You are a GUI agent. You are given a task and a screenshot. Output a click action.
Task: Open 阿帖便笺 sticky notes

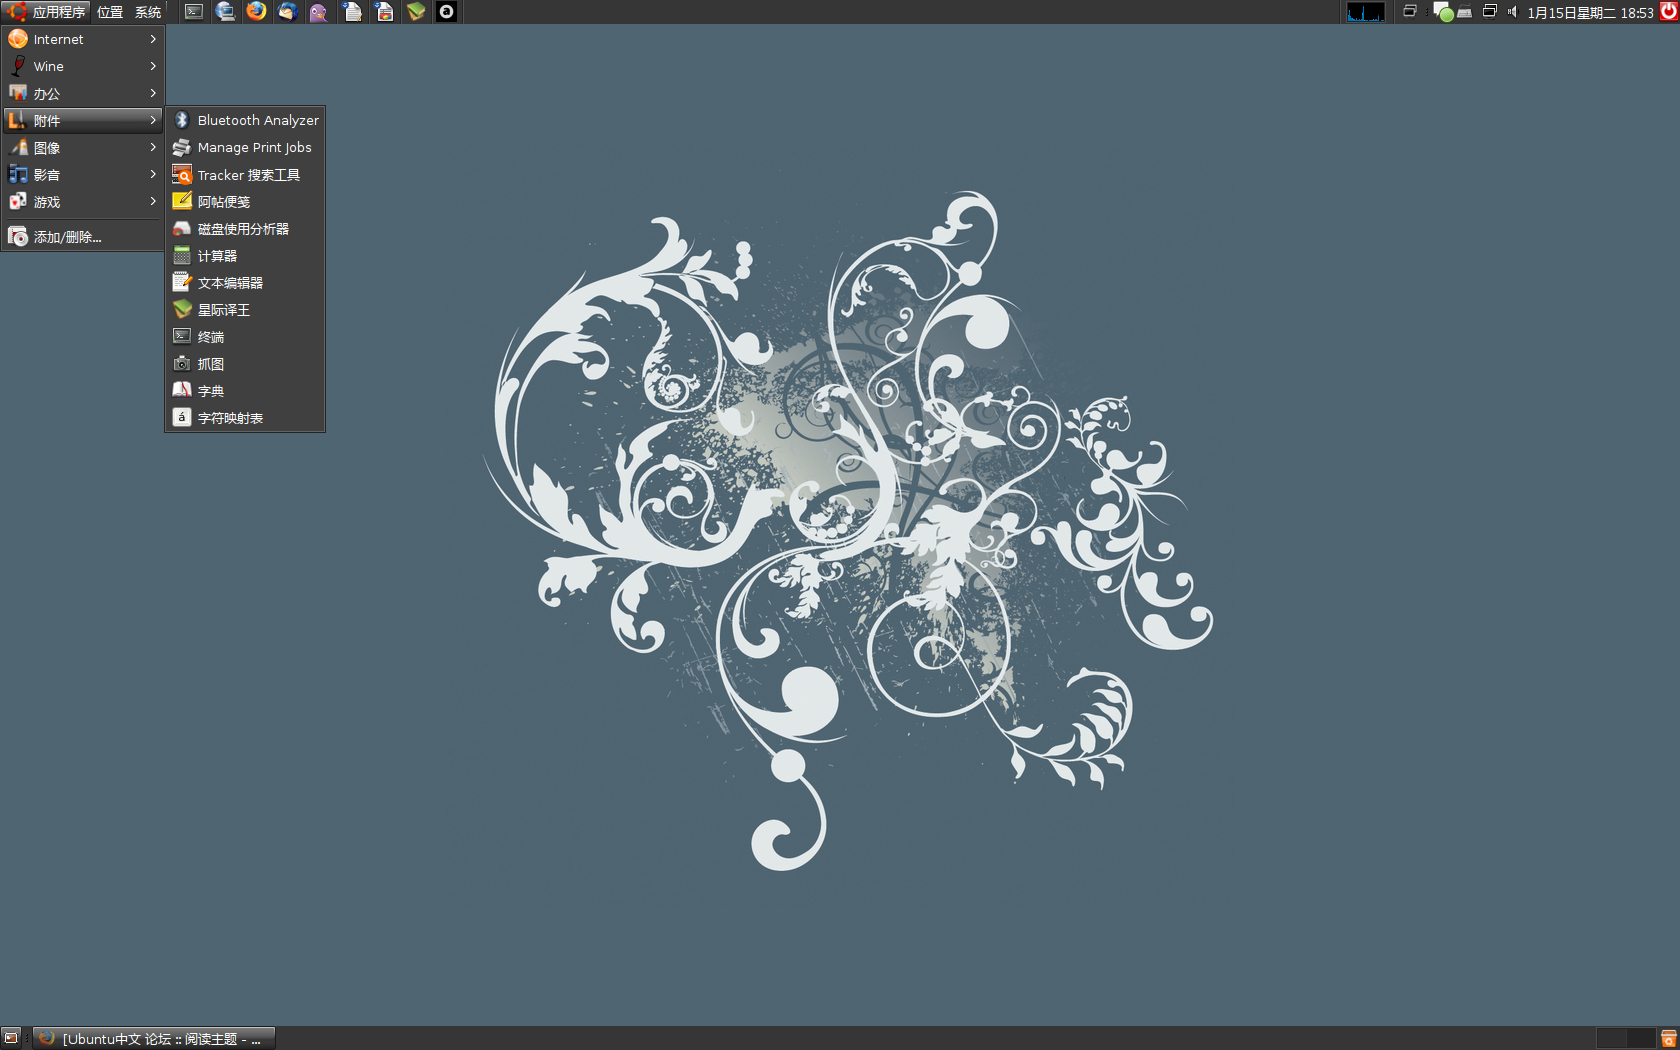[245, 202]
